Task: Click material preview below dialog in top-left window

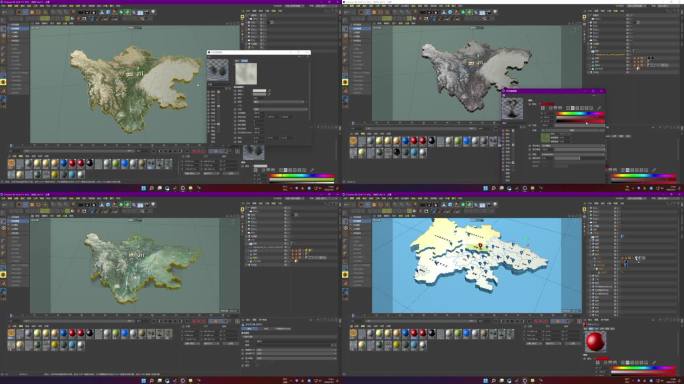Action: (x=253, y=152)
